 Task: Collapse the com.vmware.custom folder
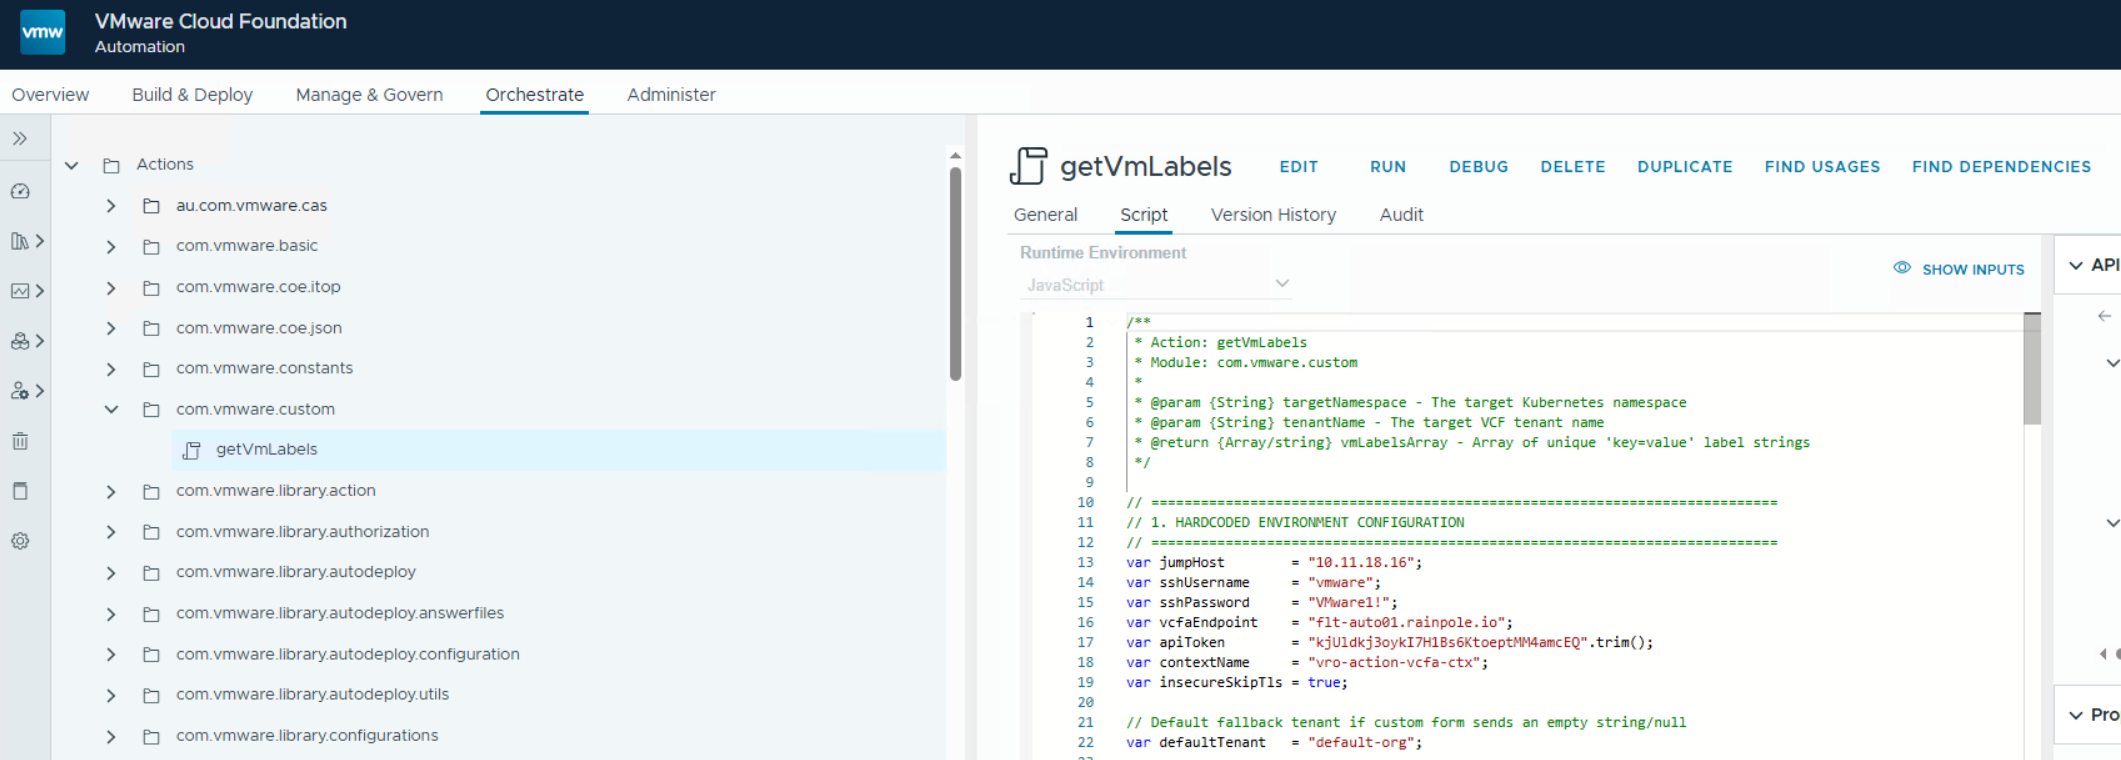coord(111,410)
